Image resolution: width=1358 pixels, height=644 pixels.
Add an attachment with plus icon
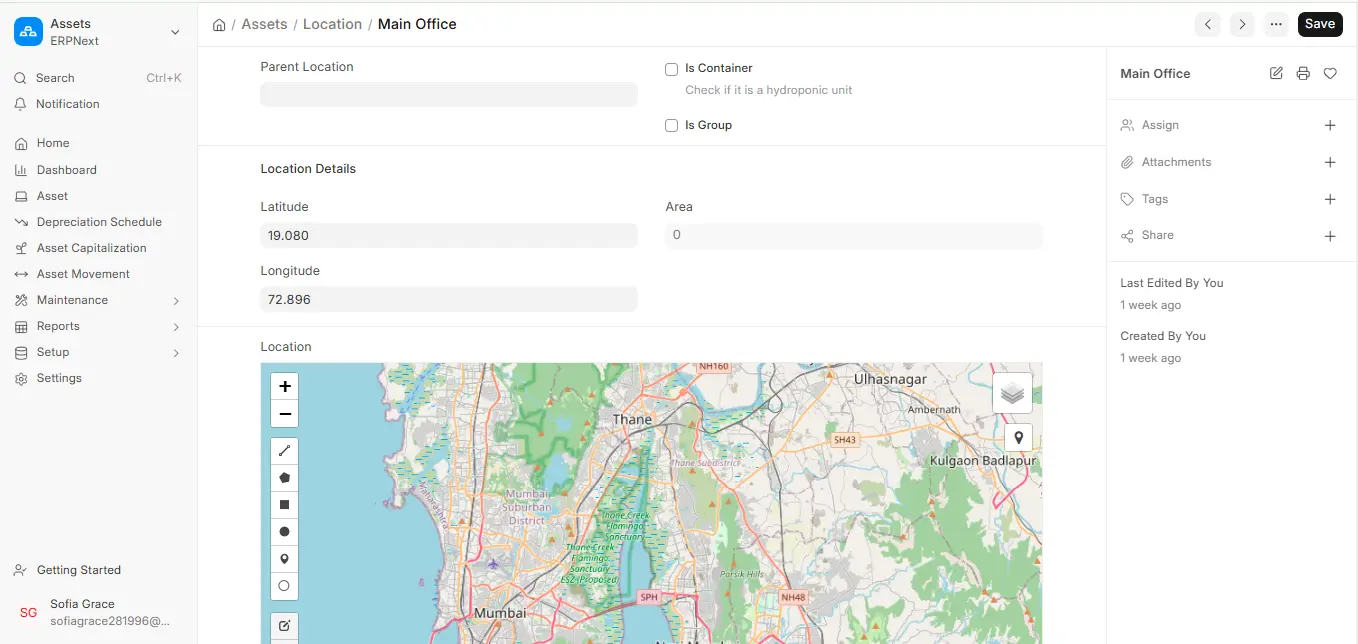tap(1330, 162)
